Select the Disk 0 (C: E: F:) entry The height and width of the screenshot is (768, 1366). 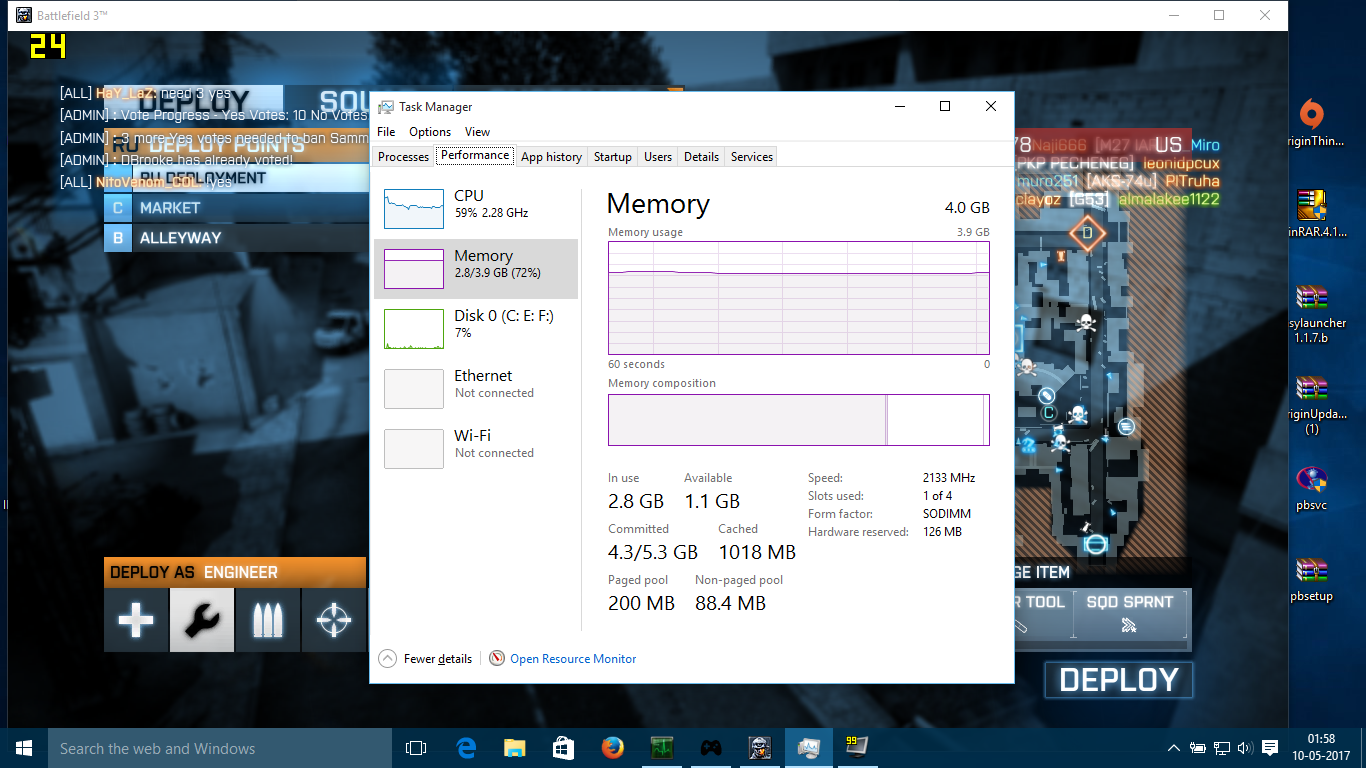tap(476, 329)
